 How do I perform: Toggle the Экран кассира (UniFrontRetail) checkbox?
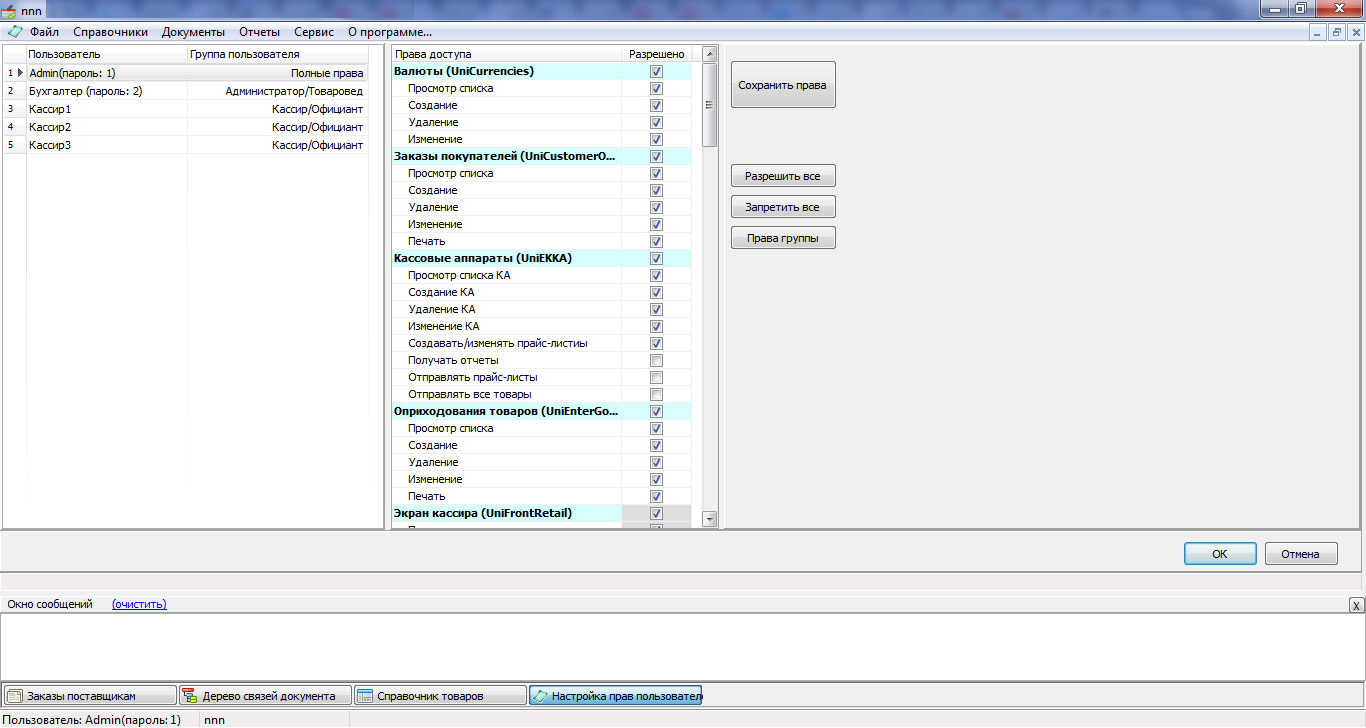(x=656, y=513)
